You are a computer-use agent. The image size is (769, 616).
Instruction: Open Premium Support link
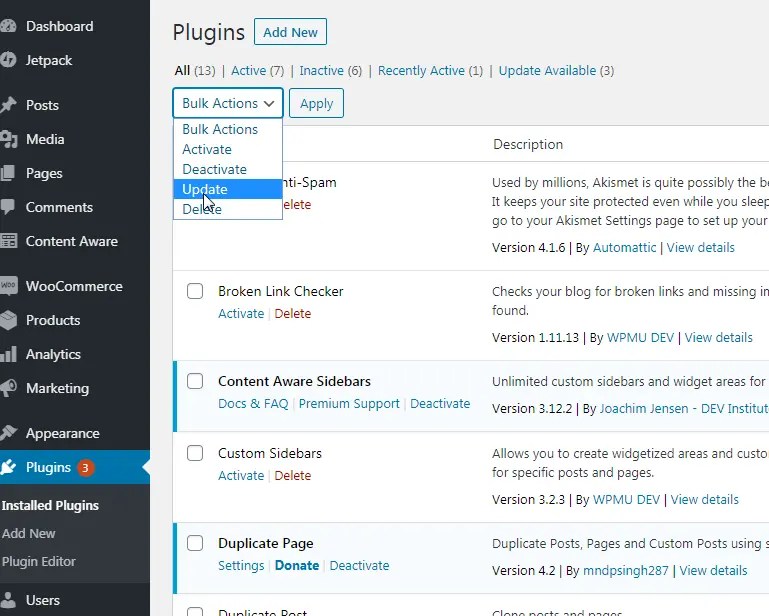(x=349, y=404)
